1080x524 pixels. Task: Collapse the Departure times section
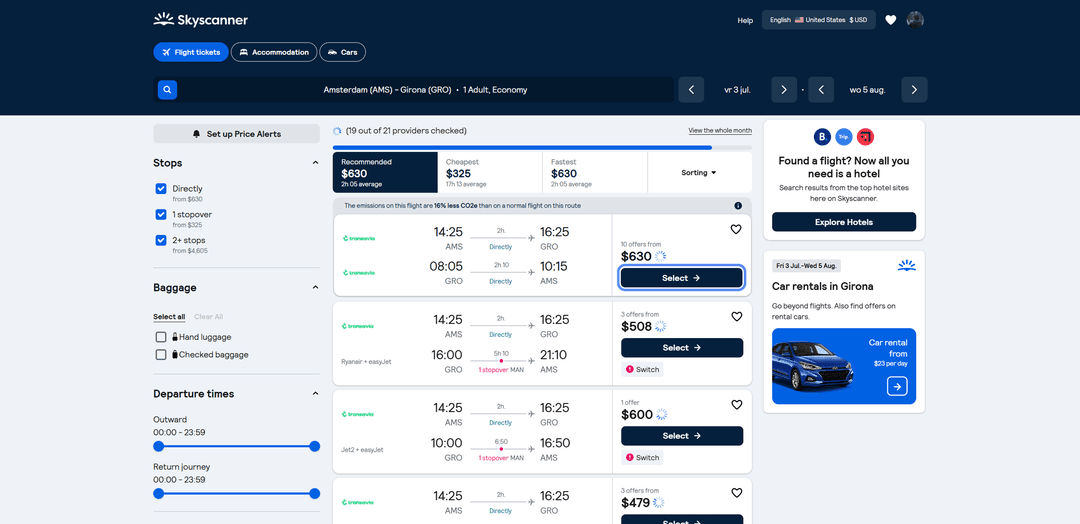pyautogui.click(x=315, y=394)
